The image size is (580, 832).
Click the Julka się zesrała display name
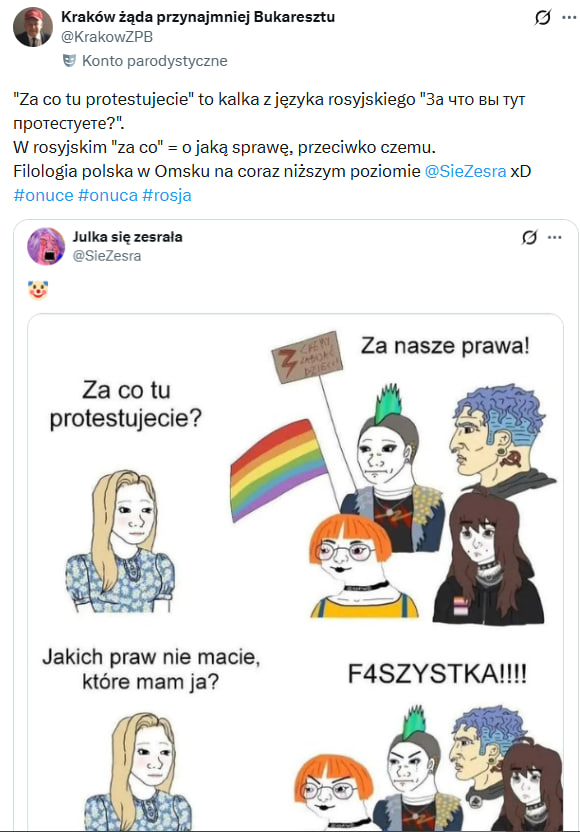click(127, 237)
